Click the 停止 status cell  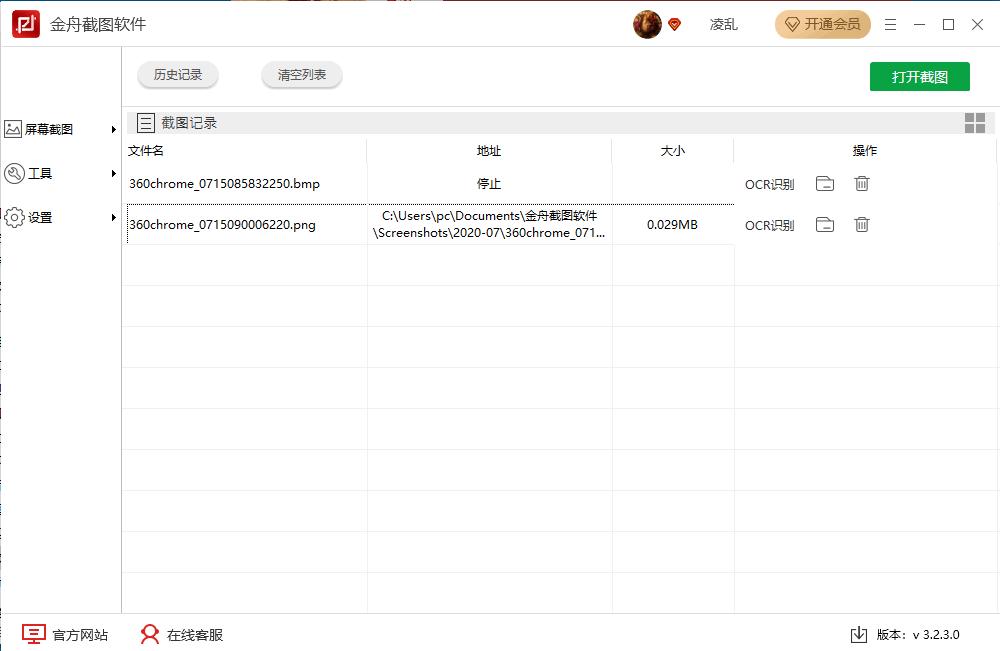(489, 184)
